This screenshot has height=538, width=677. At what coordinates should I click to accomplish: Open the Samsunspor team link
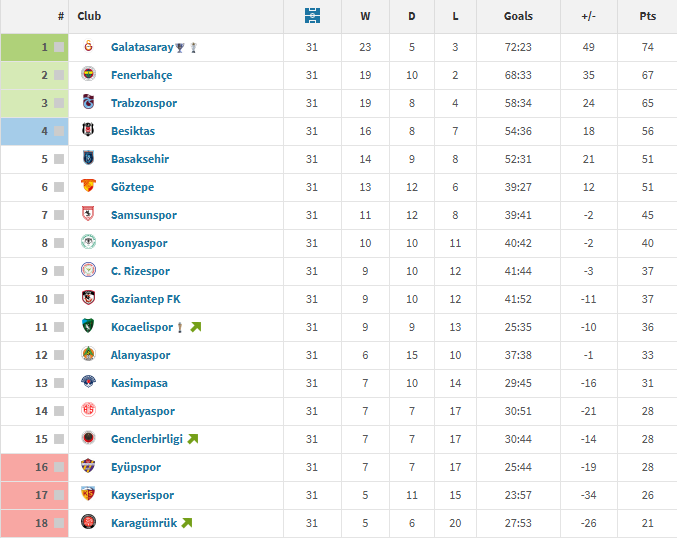144,215
